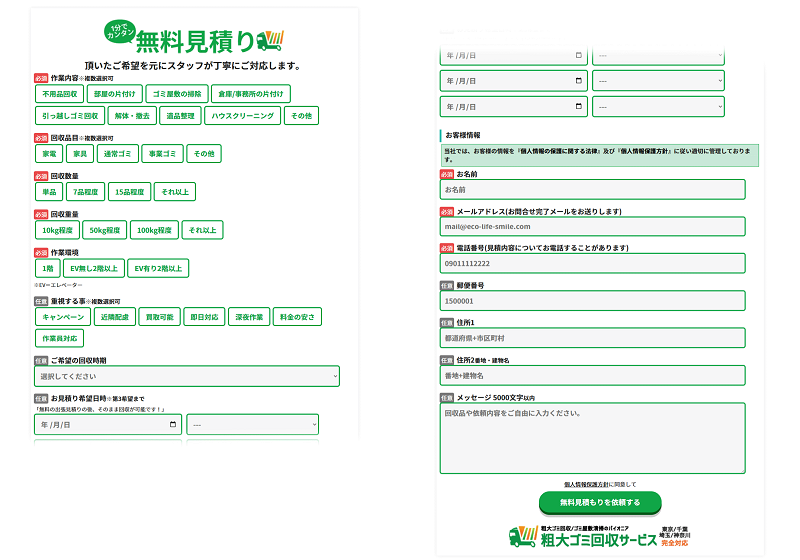Choose それ以上 under 回収数量
800x560 pixels.
click(175, 192)
